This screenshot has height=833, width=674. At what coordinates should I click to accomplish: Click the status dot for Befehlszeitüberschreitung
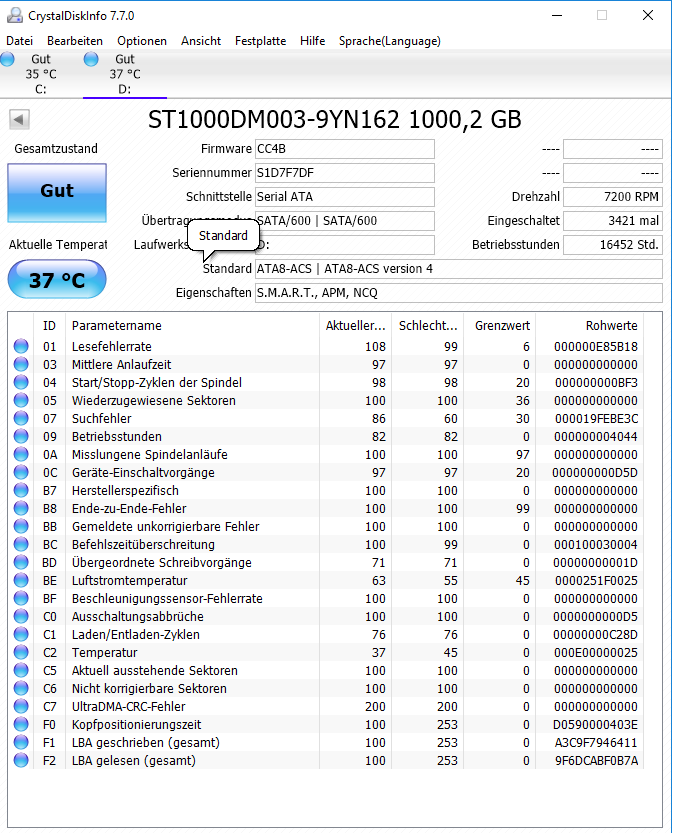(x=21, y=545)
